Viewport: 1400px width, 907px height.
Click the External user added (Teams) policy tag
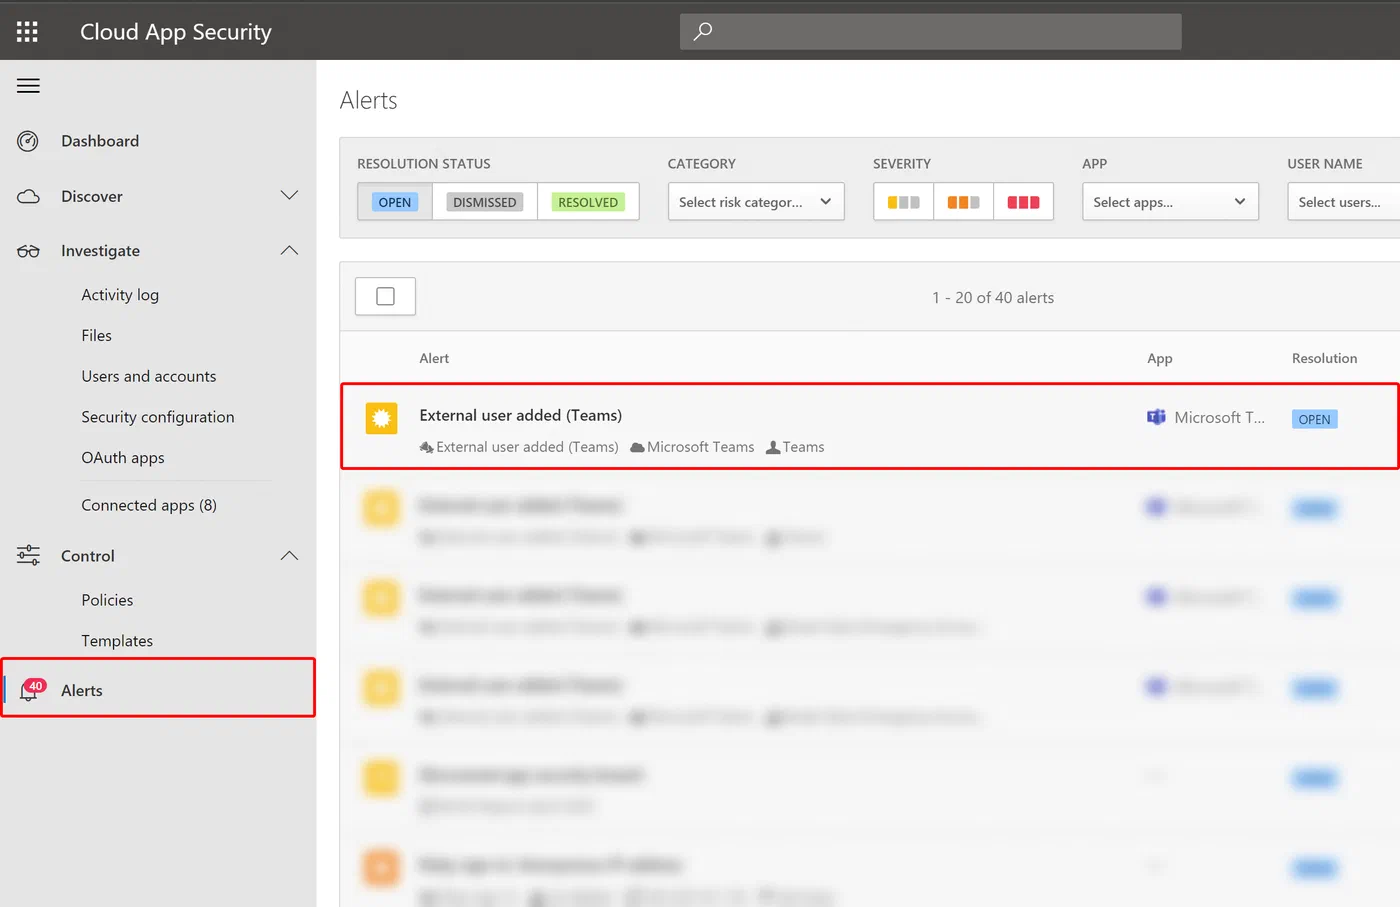point(527,447)
